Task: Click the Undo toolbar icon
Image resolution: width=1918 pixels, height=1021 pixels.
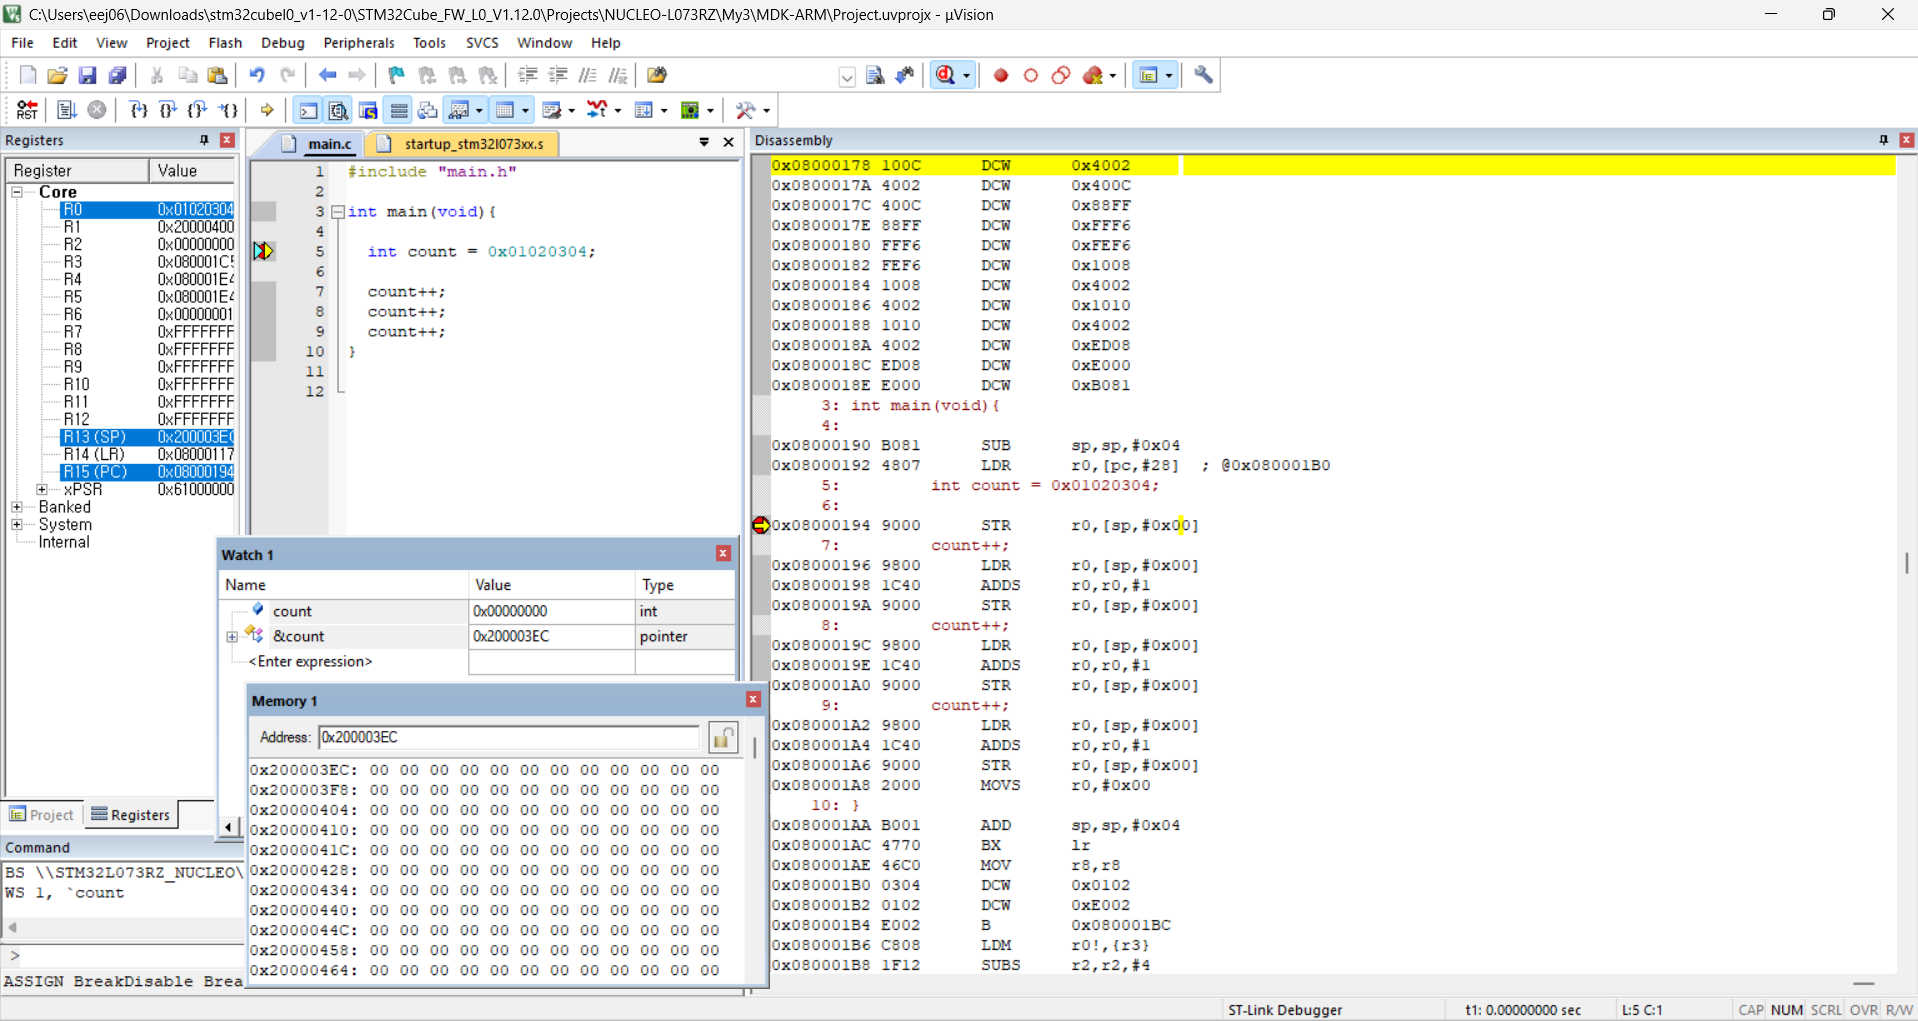Action: [x=257, y=75]
